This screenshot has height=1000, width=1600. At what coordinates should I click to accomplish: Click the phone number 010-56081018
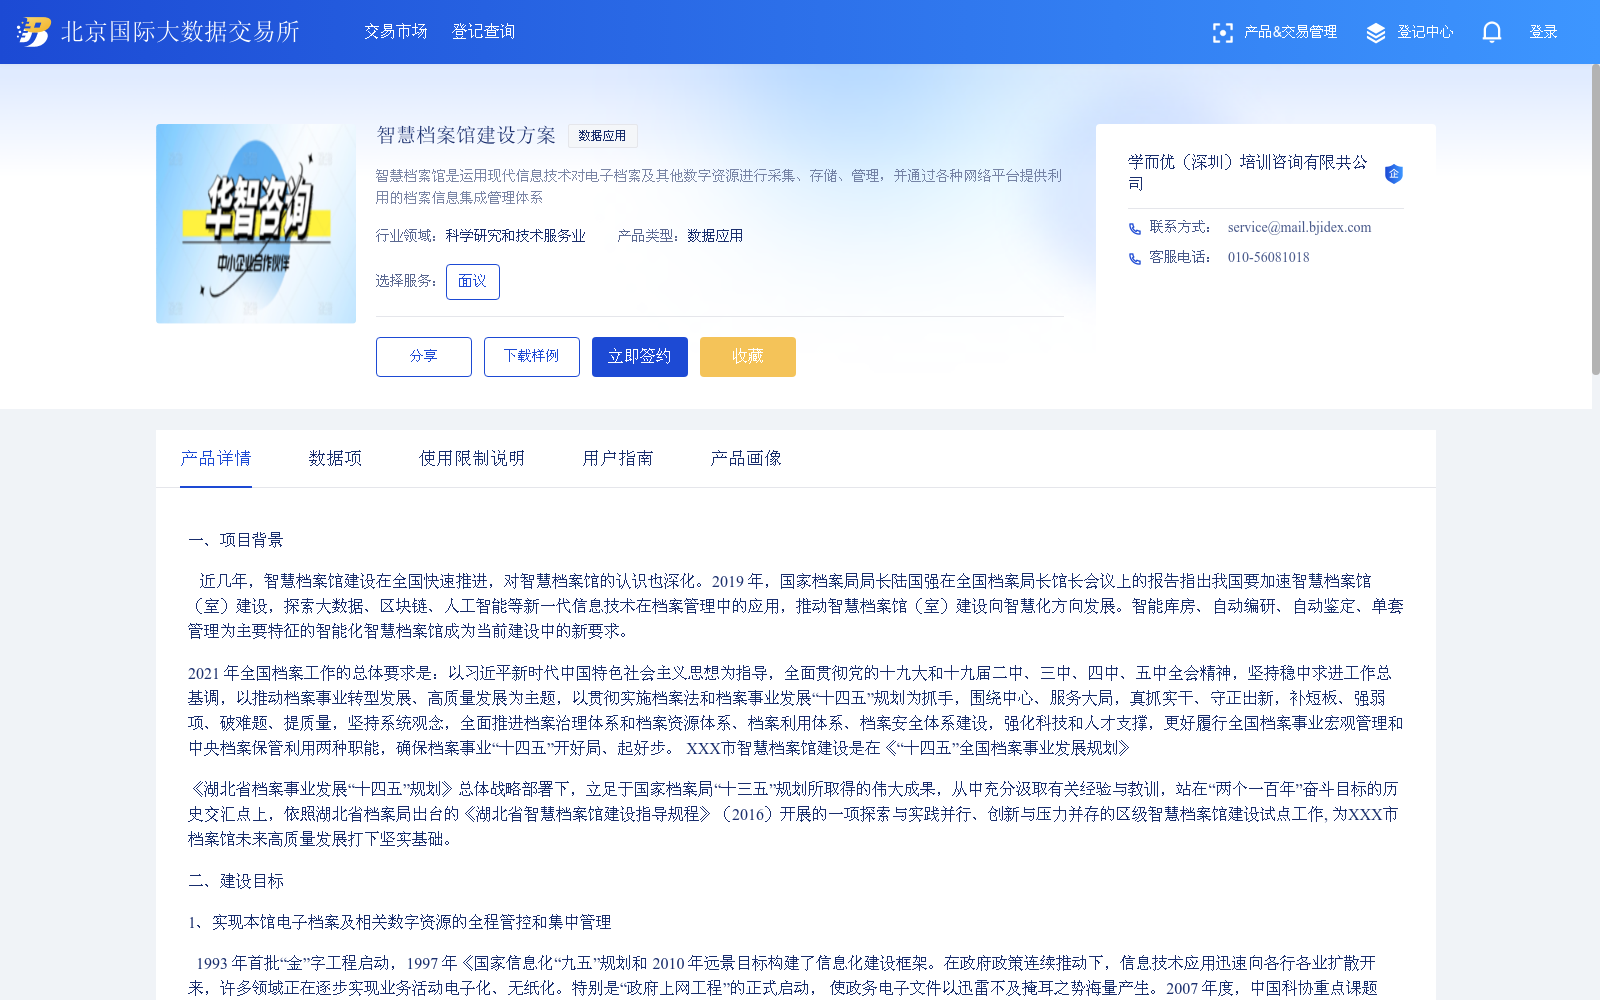point(1269,258)
